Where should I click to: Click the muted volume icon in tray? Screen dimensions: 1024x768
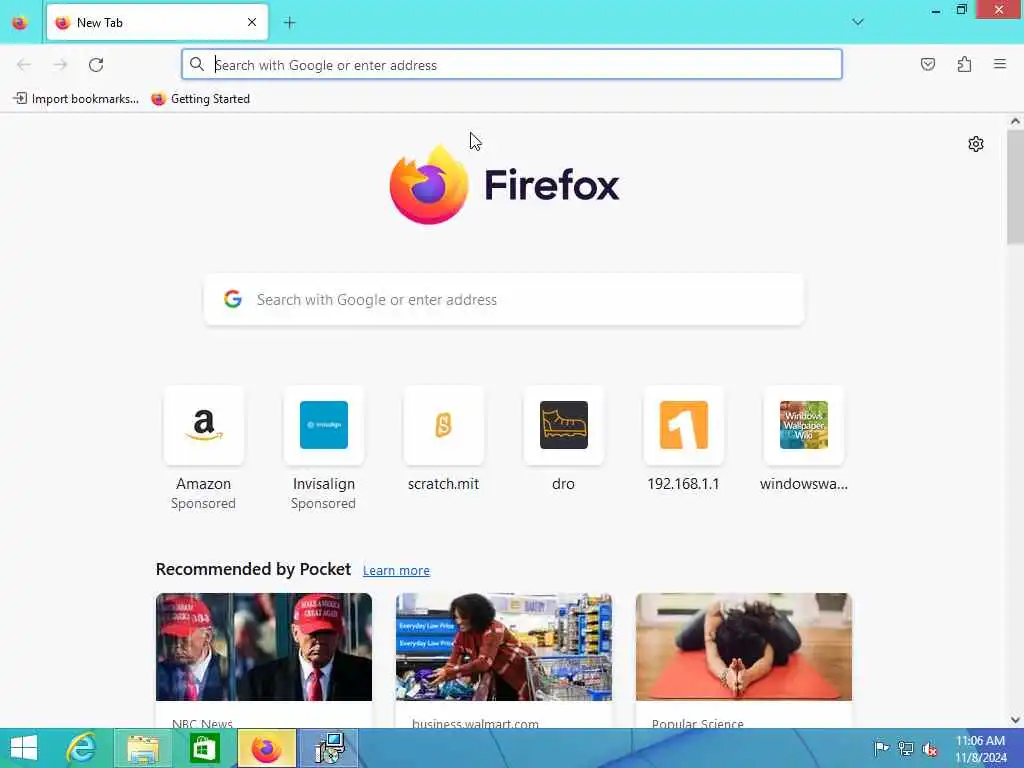click(x=929, y=748)
